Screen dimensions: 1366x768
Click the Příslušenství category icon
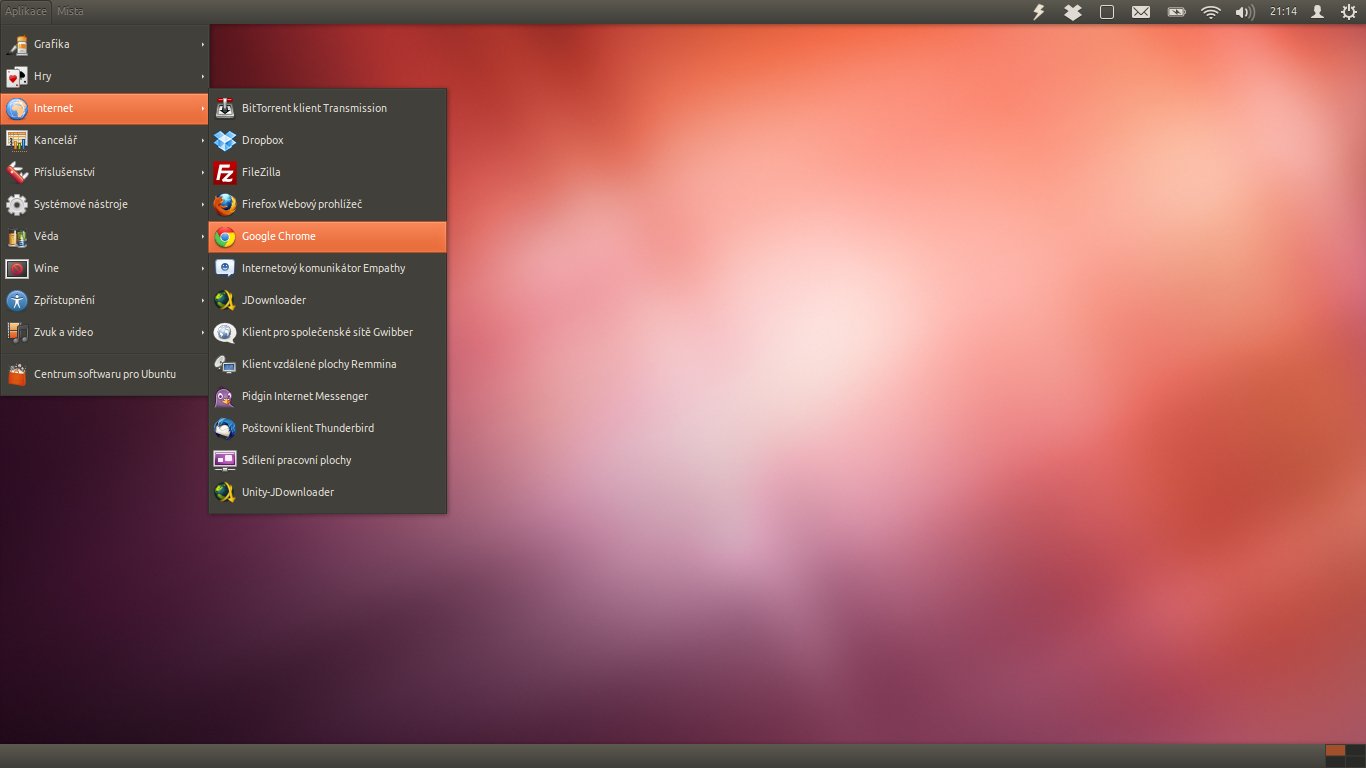click(17, 172)
